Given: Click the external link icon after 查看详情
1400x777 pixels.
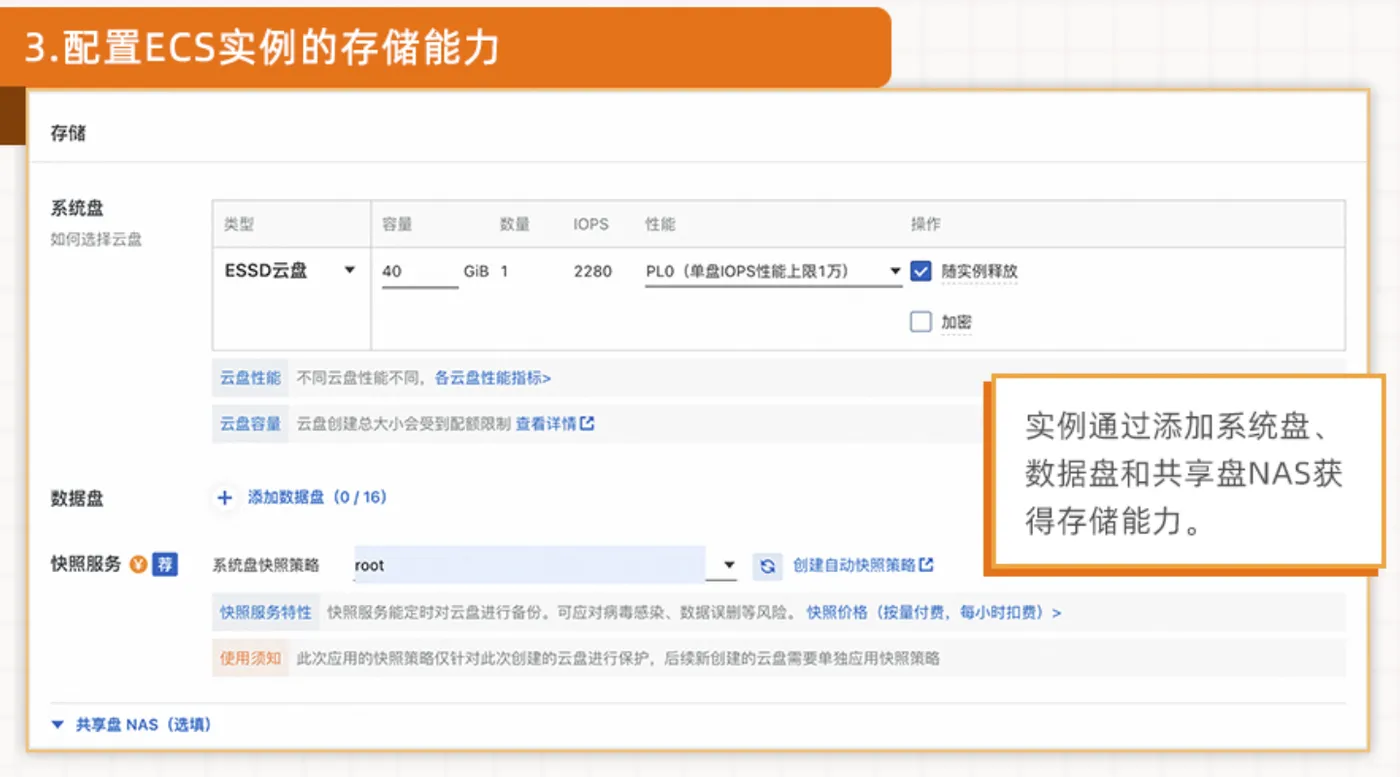Looking at the screenshot, I should [x=587, y=424].
